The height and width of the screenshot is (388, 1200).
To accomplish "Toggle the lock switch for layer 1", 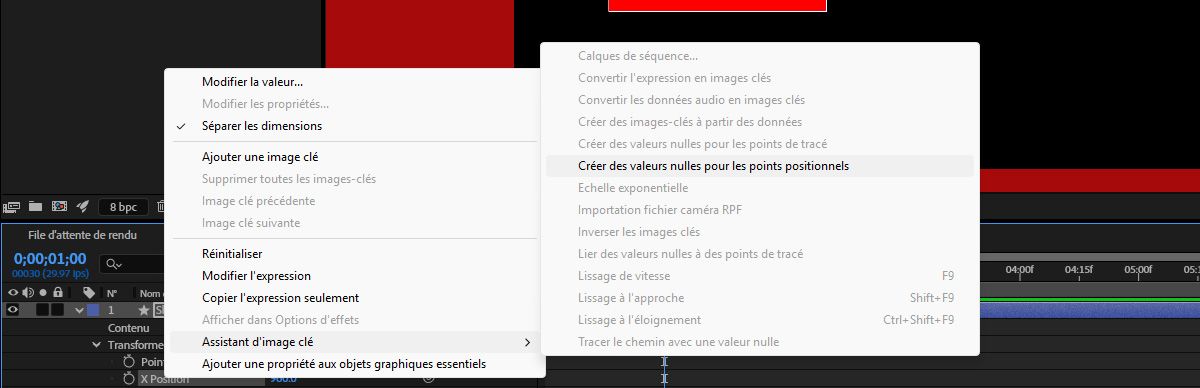I will tap(58, 310).
